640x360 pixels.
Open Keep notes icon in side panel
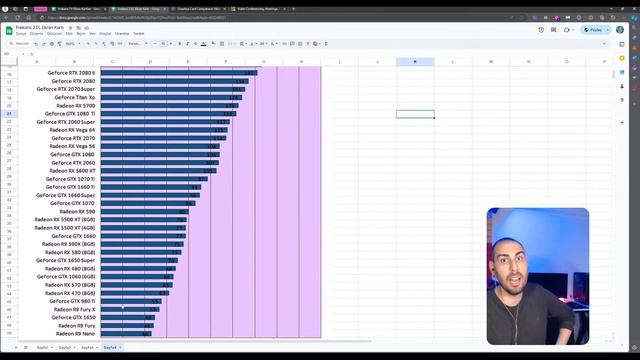(x=622, y=58)
